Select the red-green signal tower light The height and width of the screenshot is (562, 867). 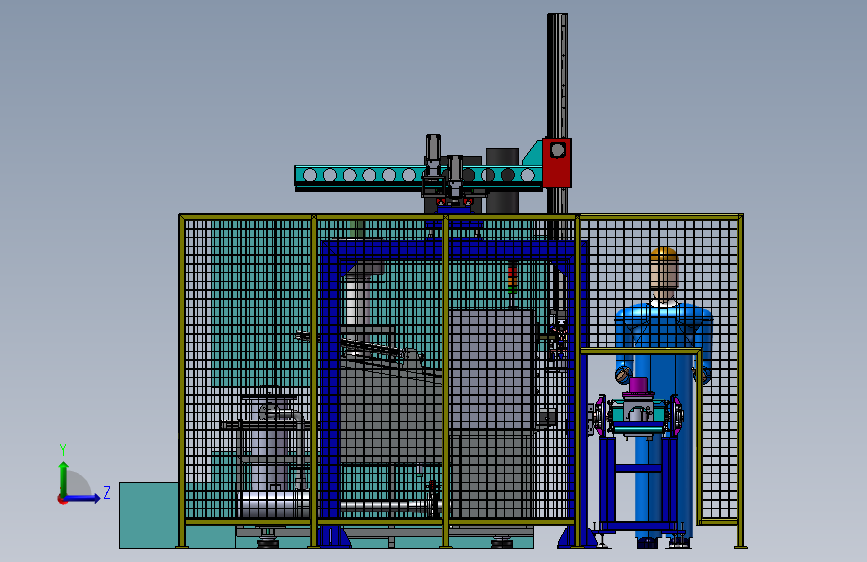[513, 279]
